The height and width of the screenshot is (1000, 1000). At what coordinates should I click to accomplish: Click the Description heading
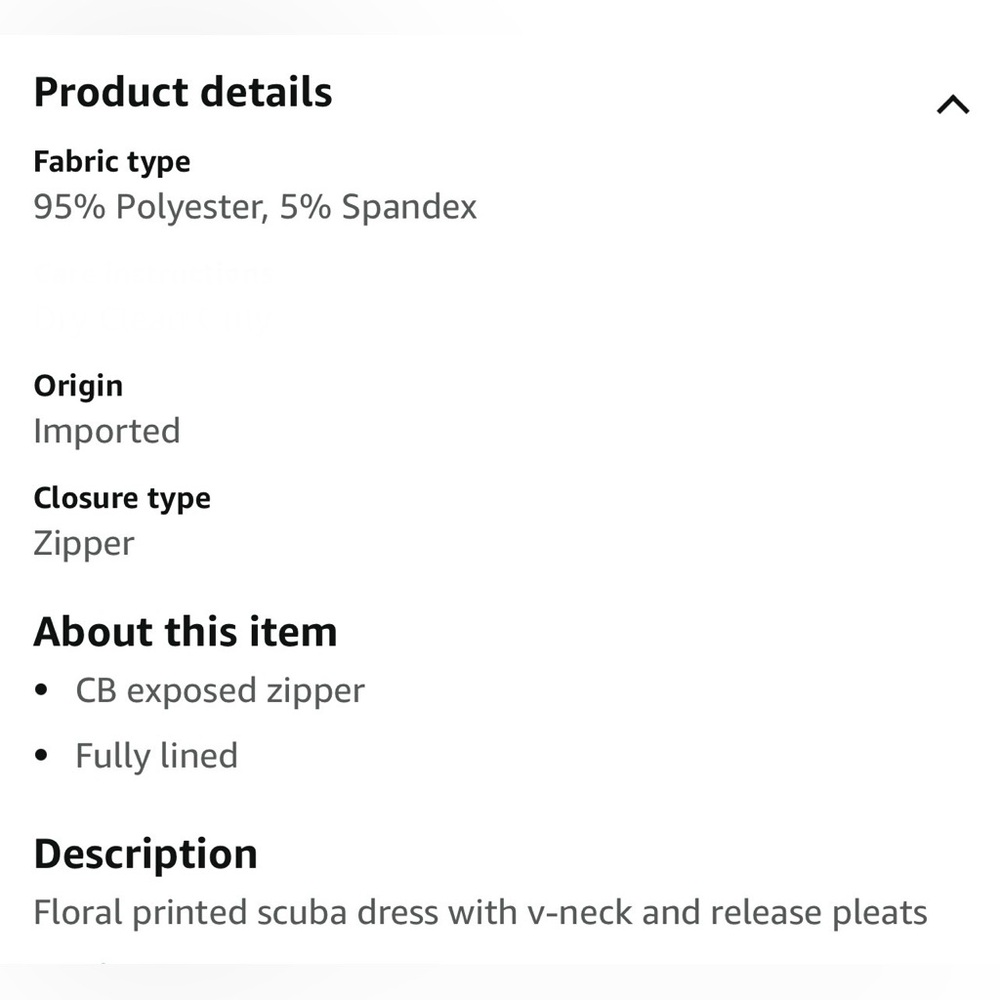(x=146, y=854)
